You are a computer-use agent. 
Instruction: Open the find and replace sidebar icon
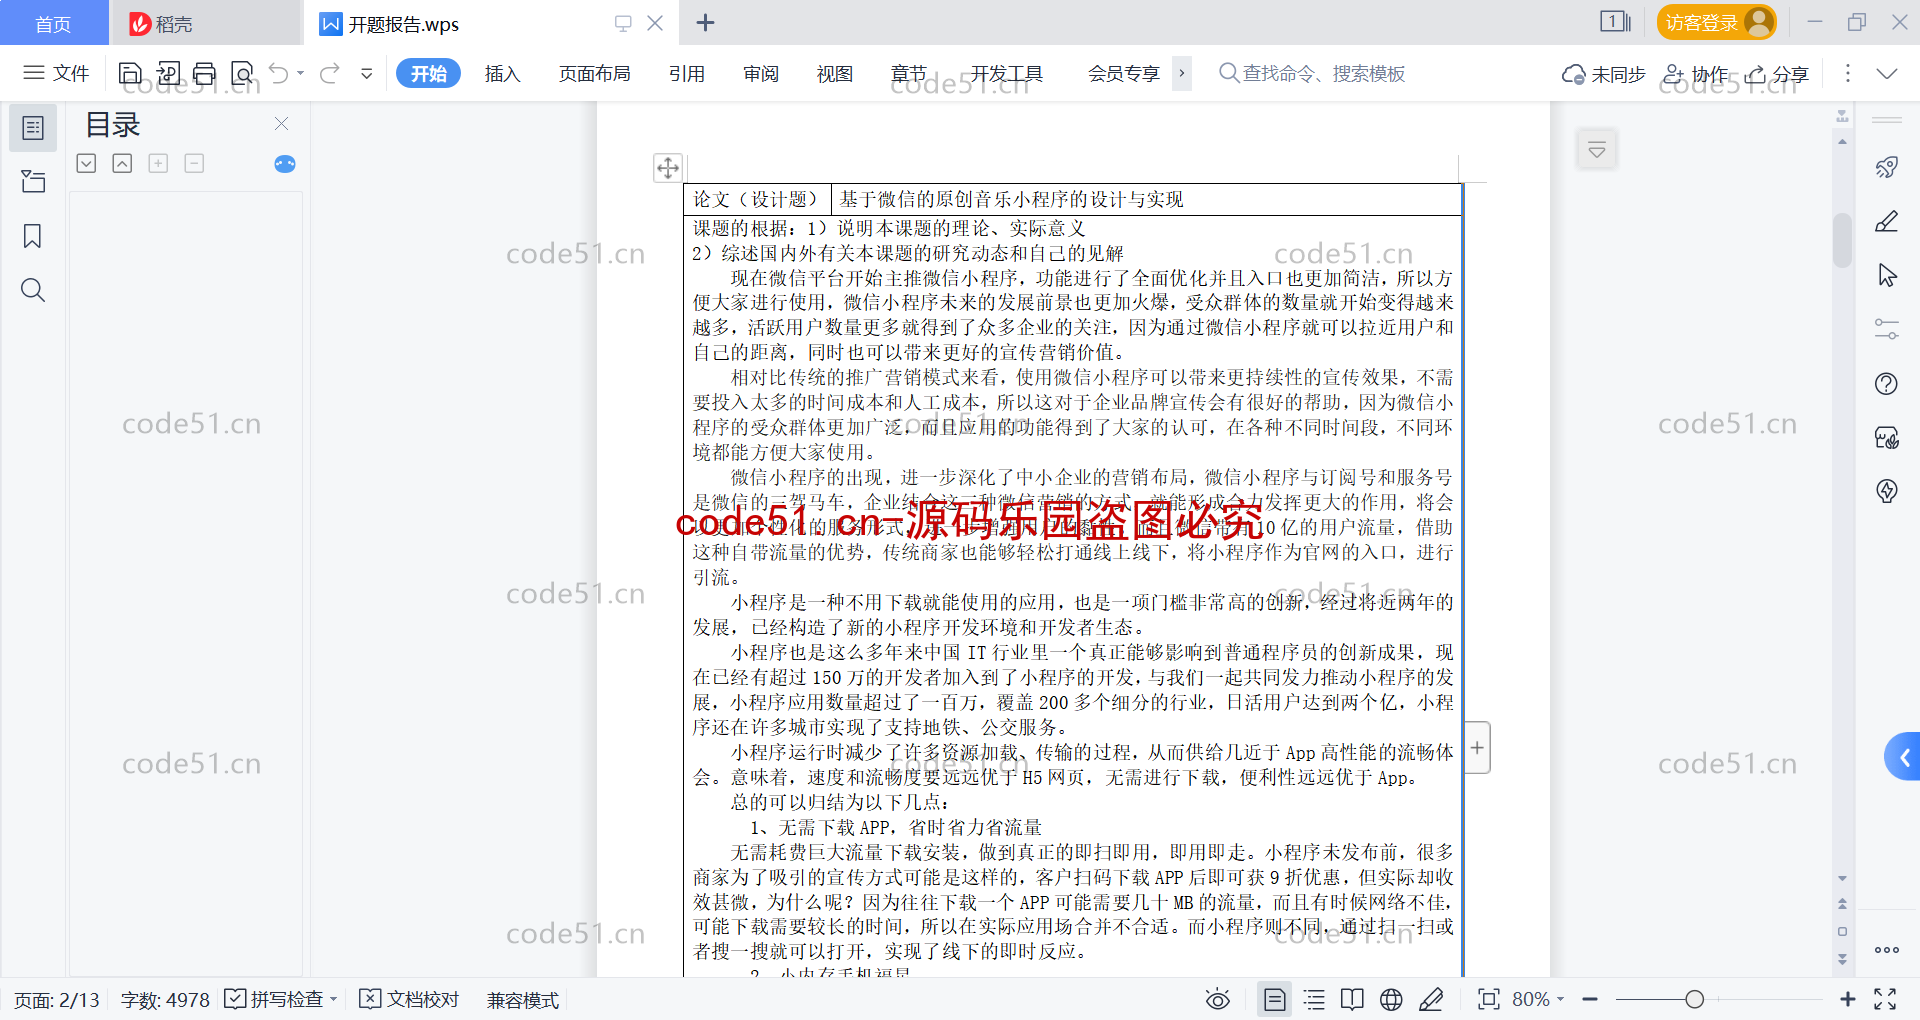pos(33,290)
